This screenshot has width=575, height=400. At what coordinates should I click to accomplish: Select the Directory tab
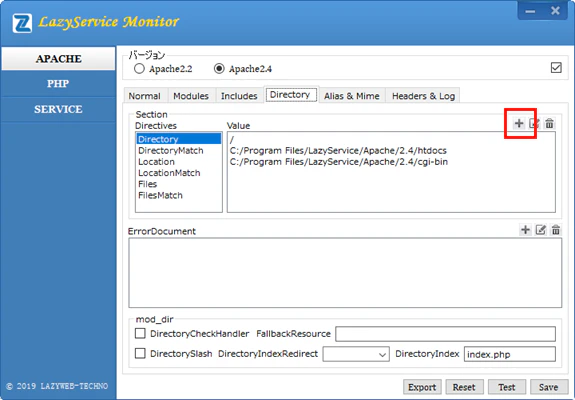tap(291, 95)
